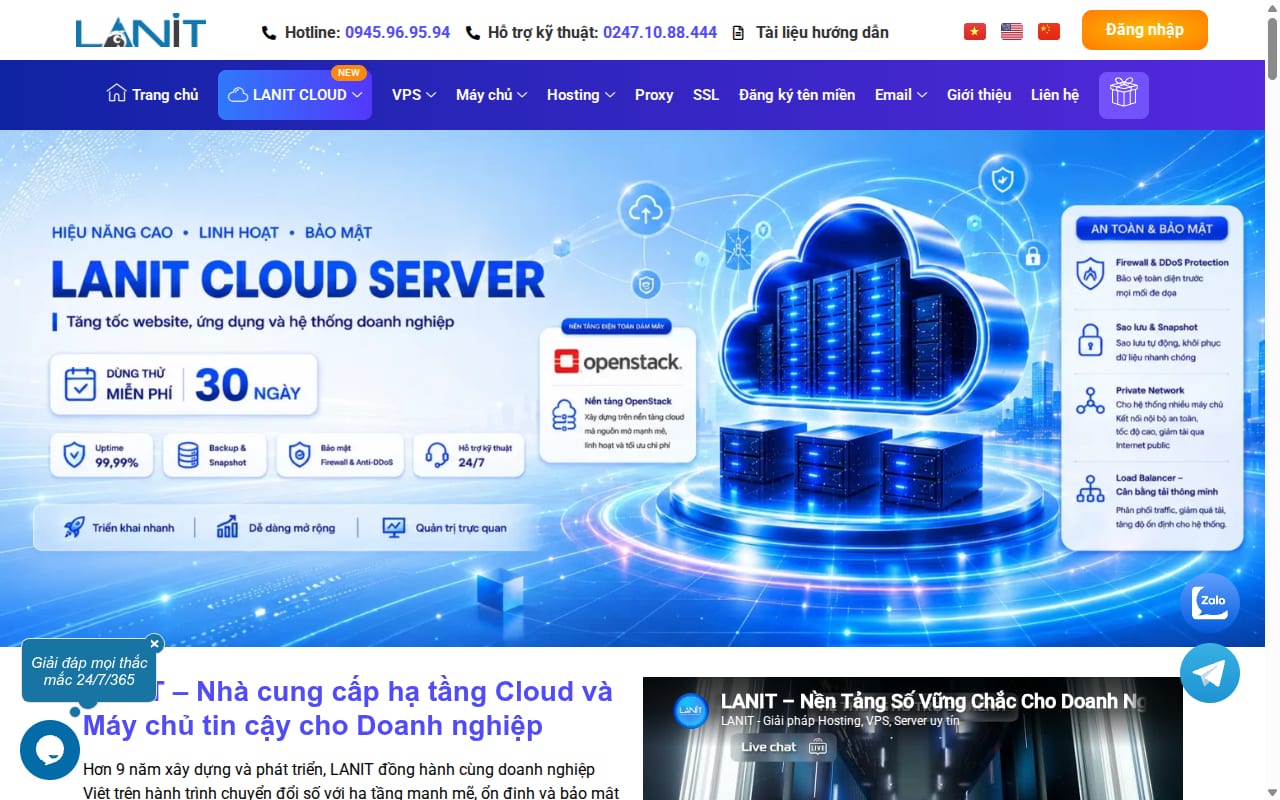Open the gift box promotions icon

[x=1124, y=95]
